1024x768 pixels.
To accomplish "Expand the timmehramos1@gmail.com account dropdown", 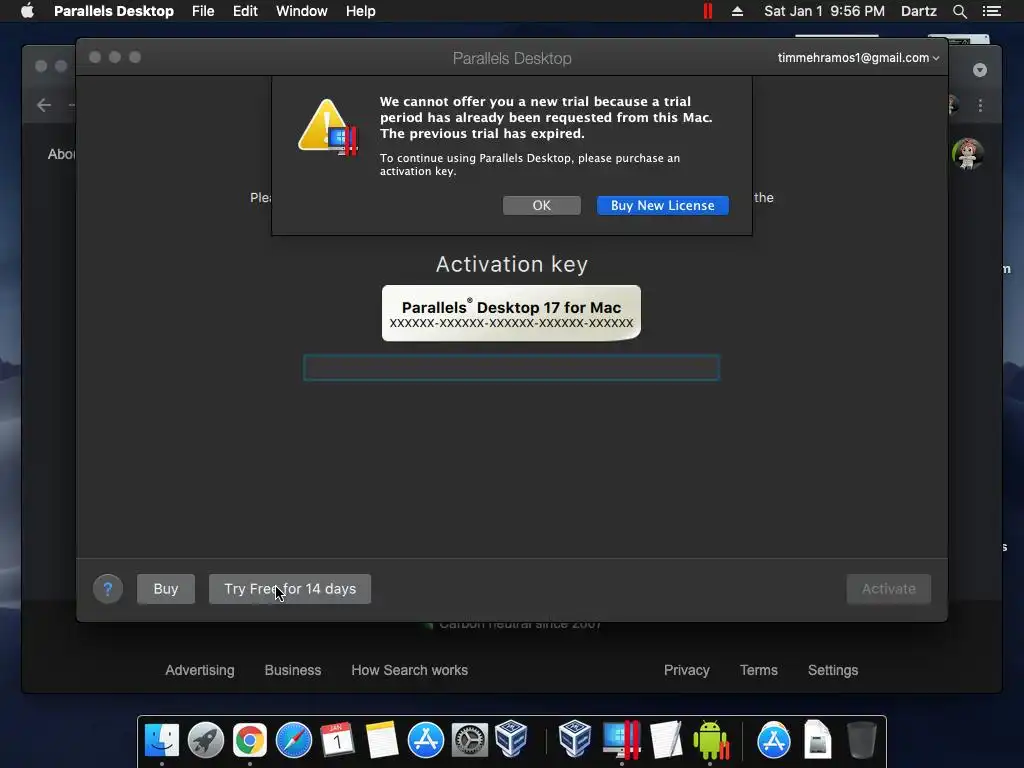I will pyautogui.click(x=858, y=57).
